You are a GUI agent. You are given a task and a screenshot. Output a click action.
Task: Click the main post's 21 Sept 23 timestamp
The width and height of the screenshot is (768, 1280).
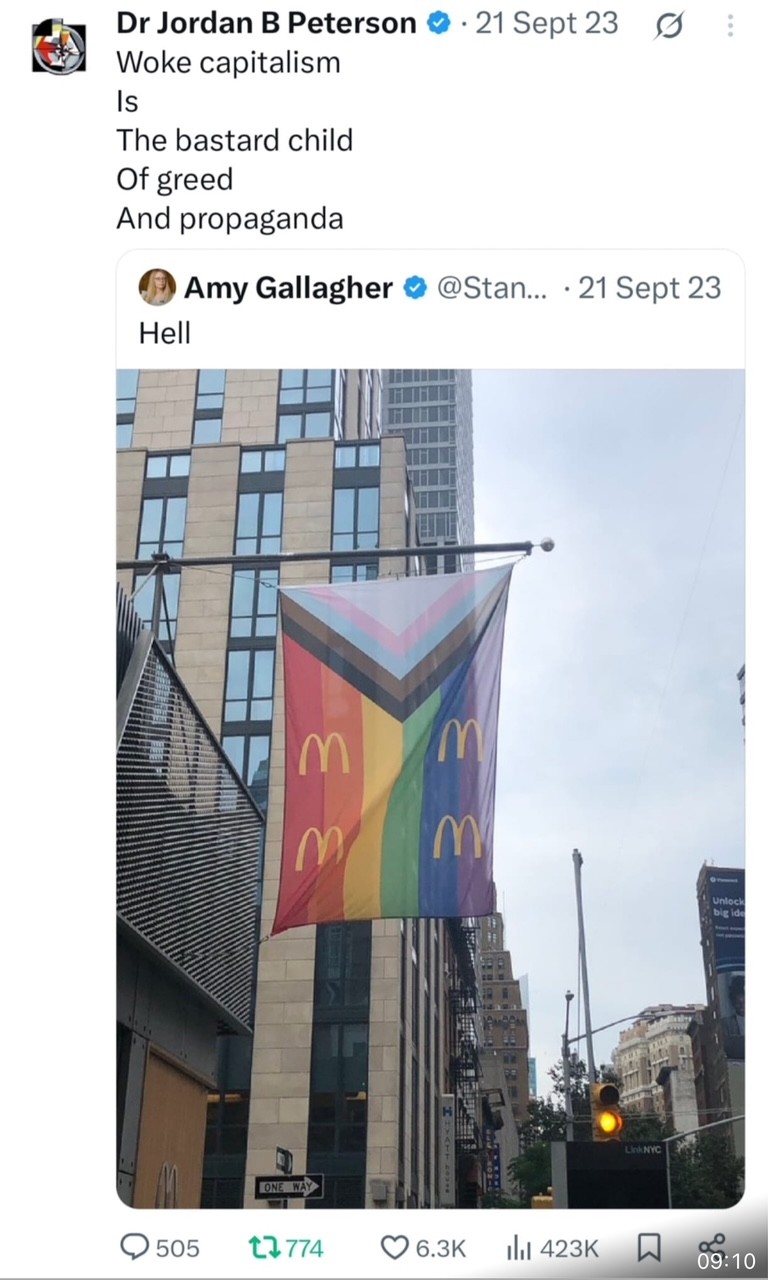coord(547,23)
